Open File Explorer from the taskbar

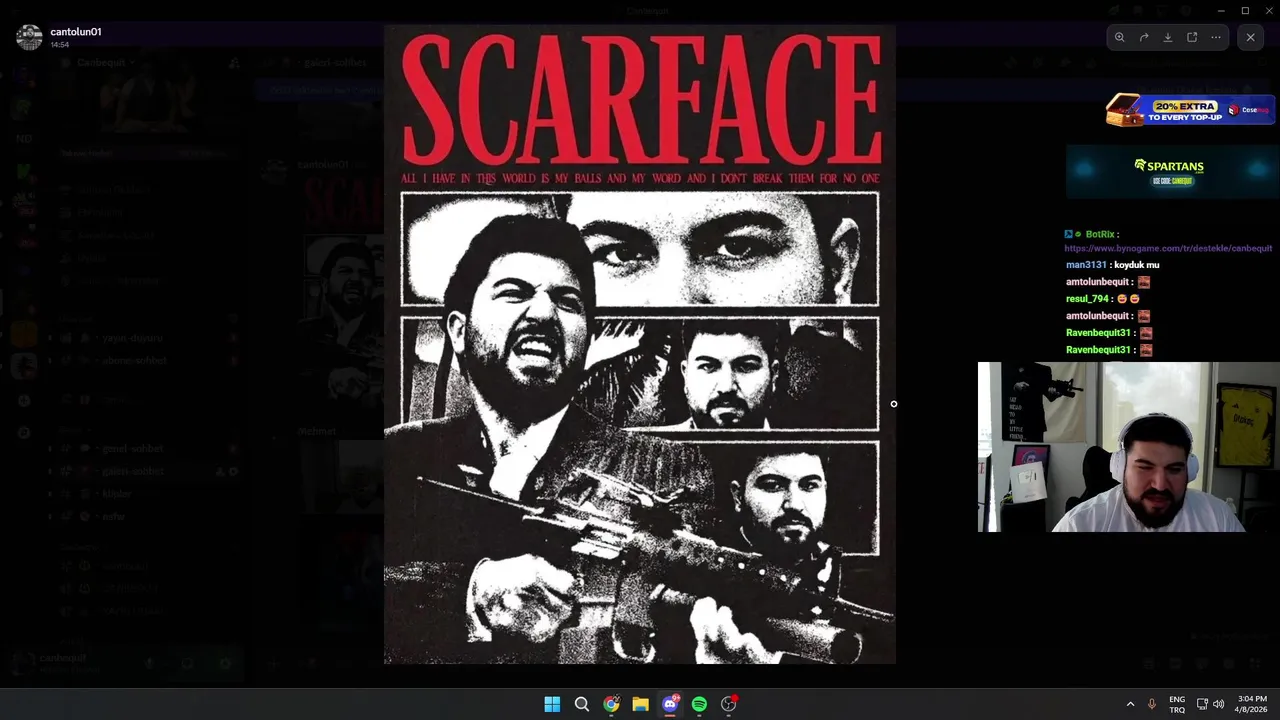640,704
